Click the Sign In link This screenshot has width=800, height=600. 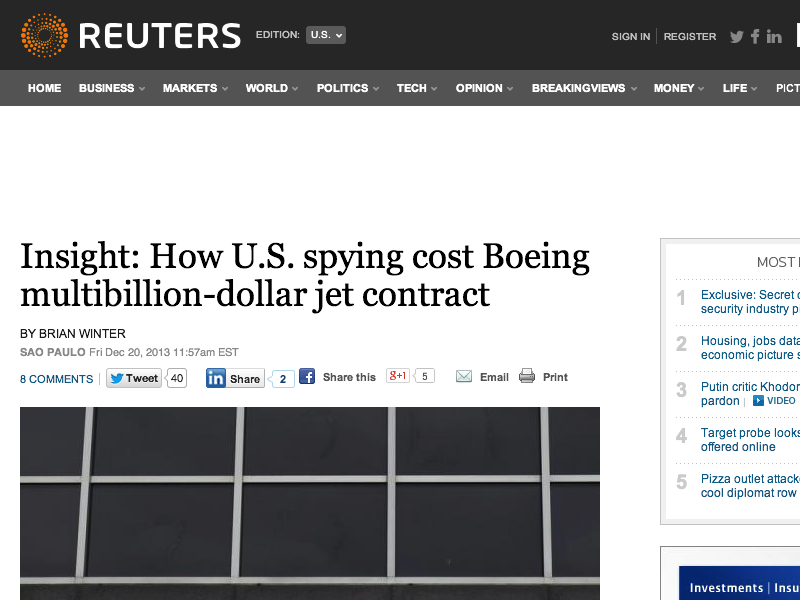(631, 36)
